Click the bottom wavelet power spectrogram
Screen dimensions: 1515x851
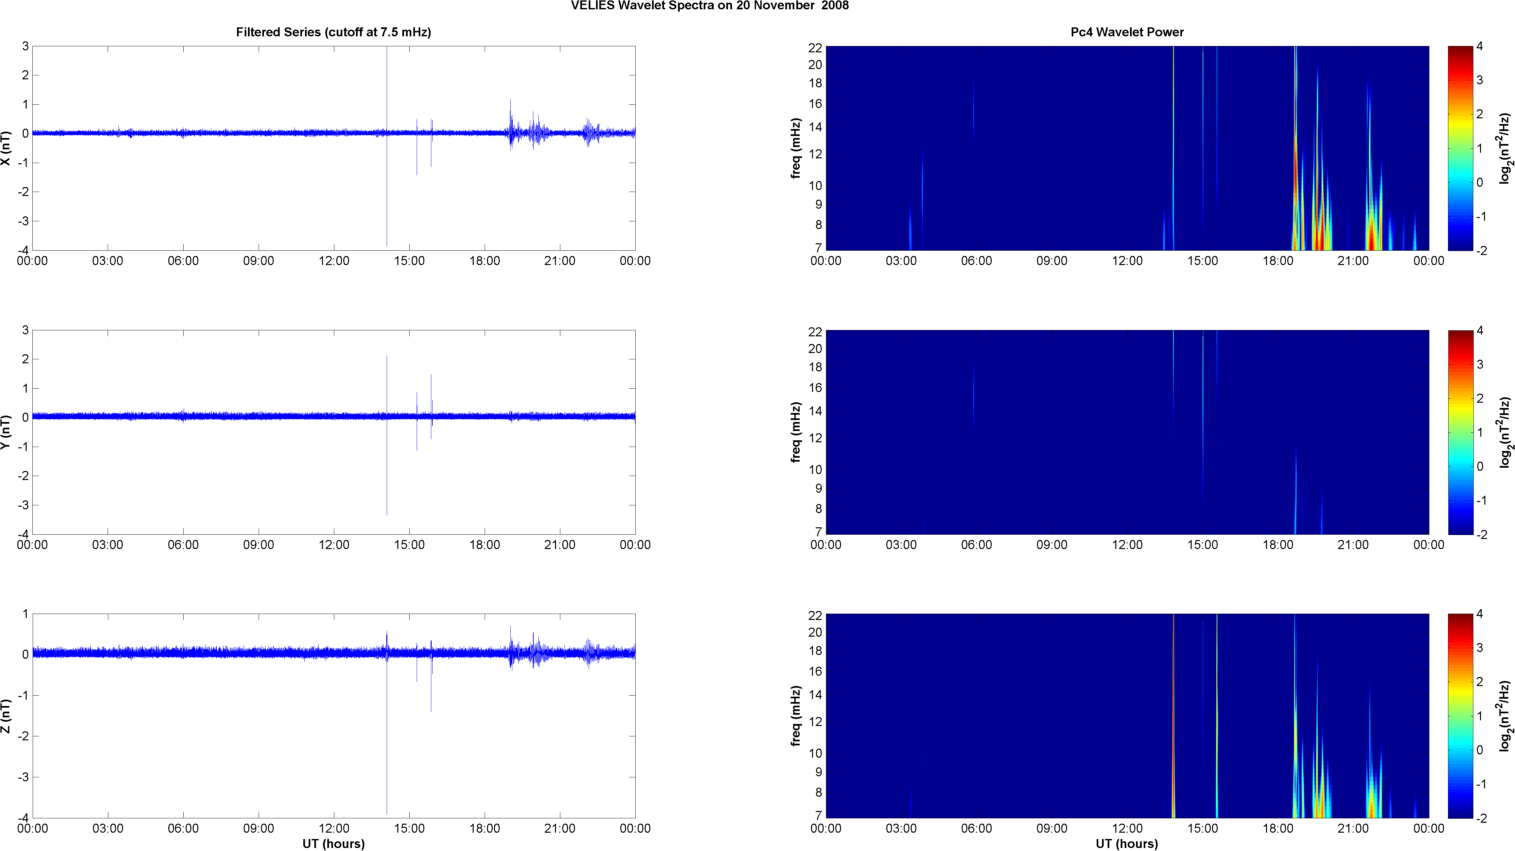pyautogui.click(x=1126, y=716)
